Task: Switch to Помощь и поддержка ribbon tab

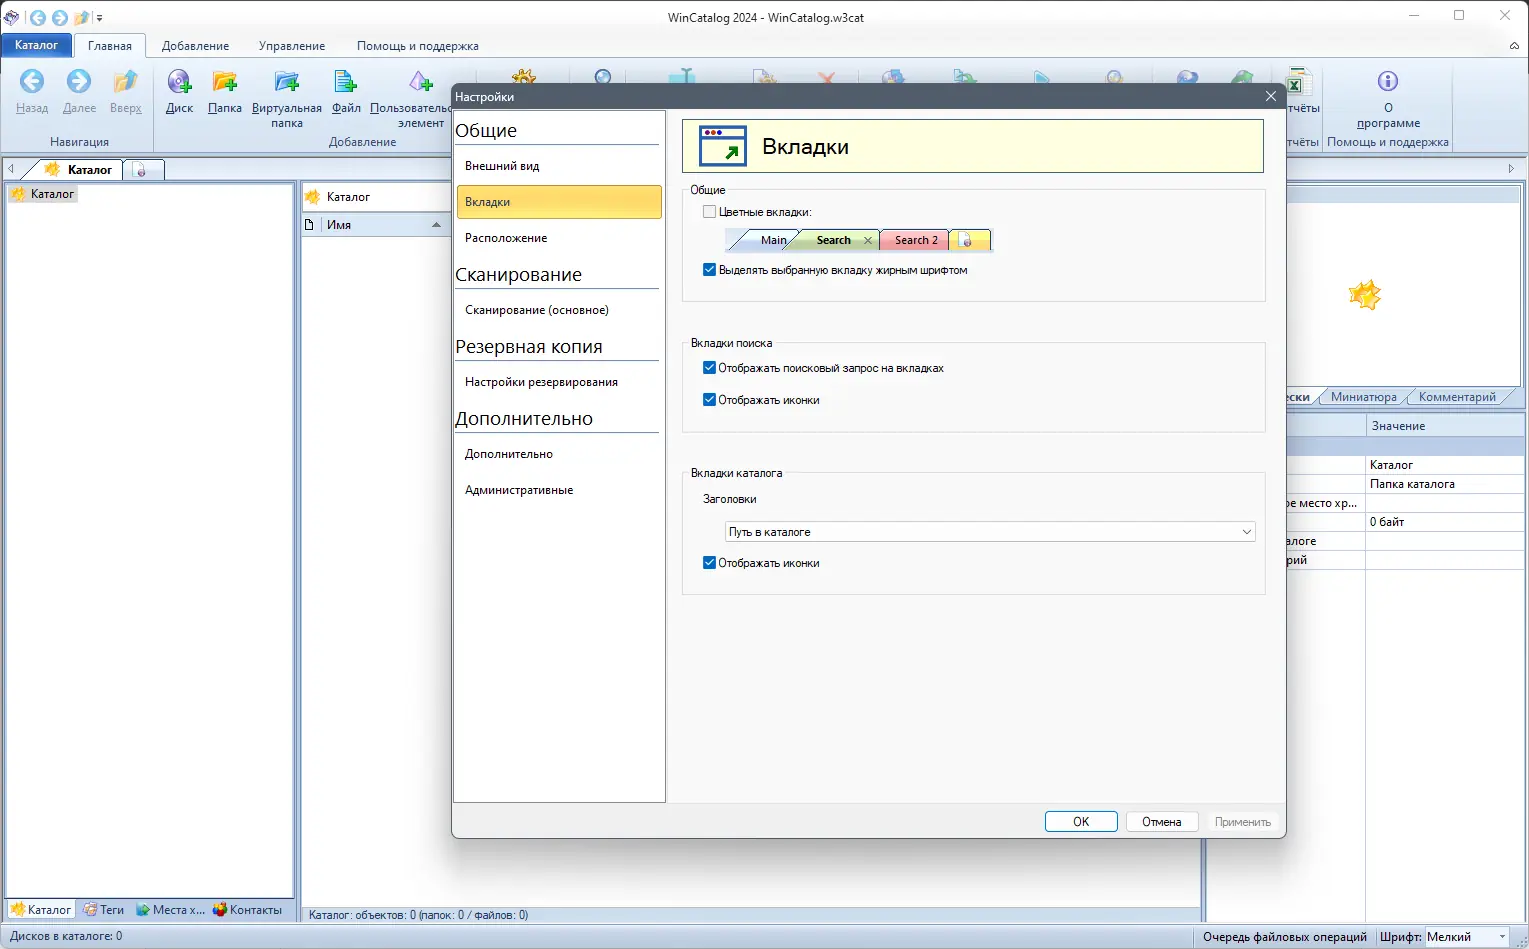Action: (418, 46)
